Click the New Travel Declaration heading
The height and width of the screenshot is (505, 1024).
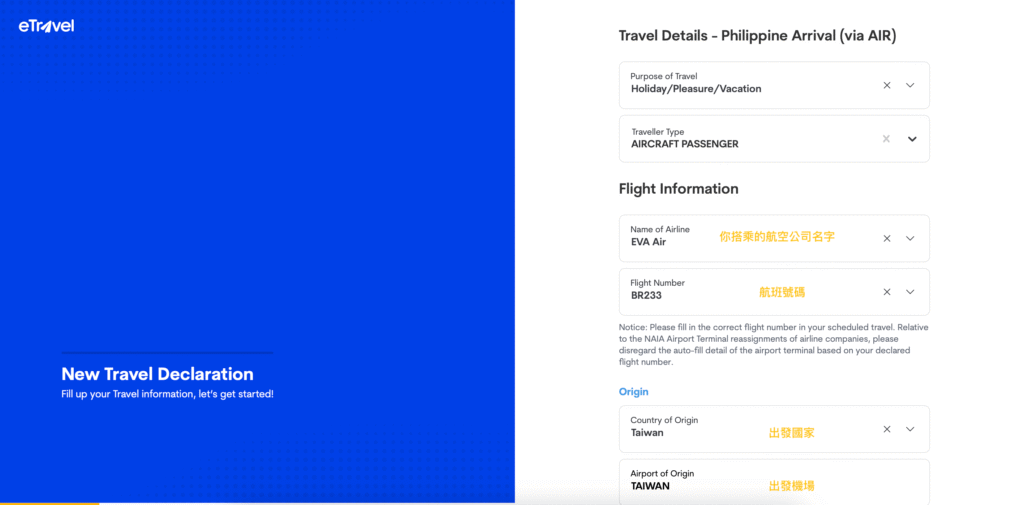pos(157,374)
